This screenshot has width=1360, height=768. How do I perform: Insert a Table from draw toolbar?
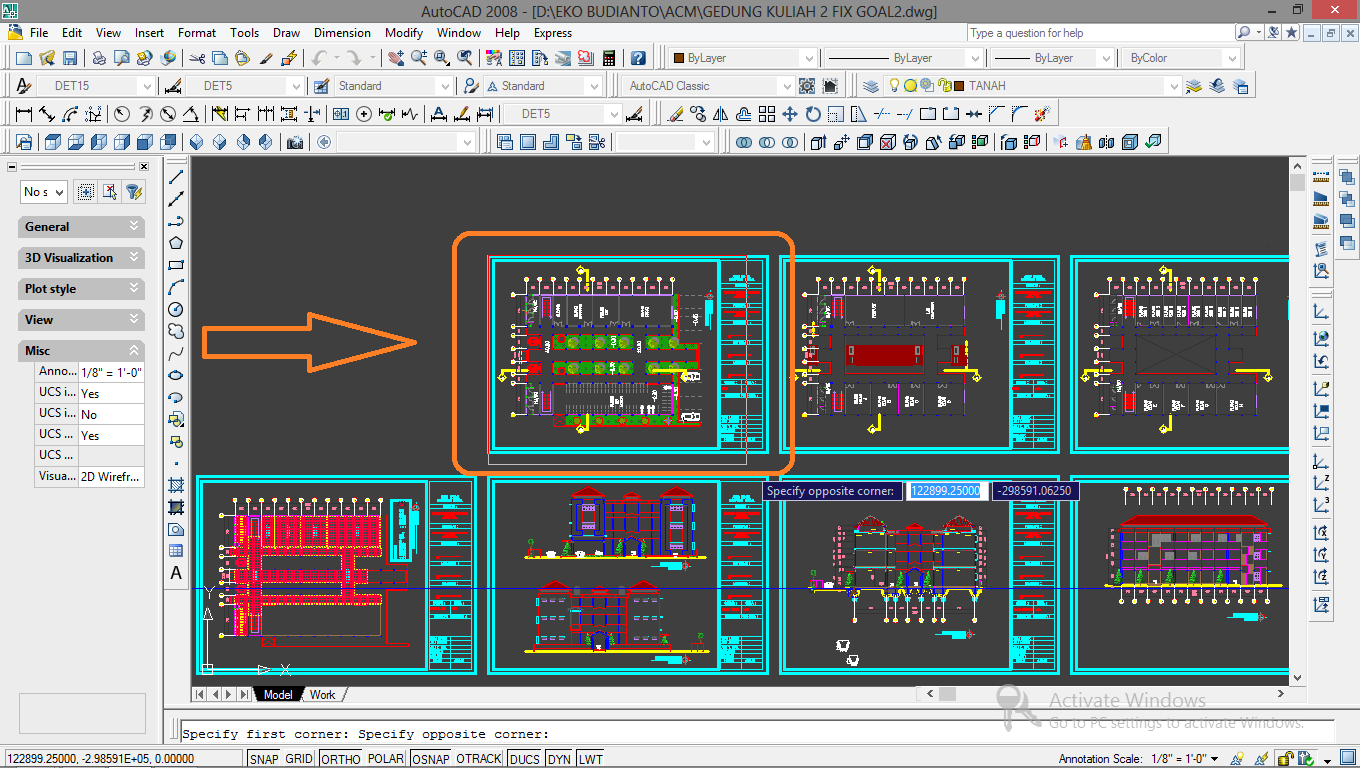pos(176,551)
